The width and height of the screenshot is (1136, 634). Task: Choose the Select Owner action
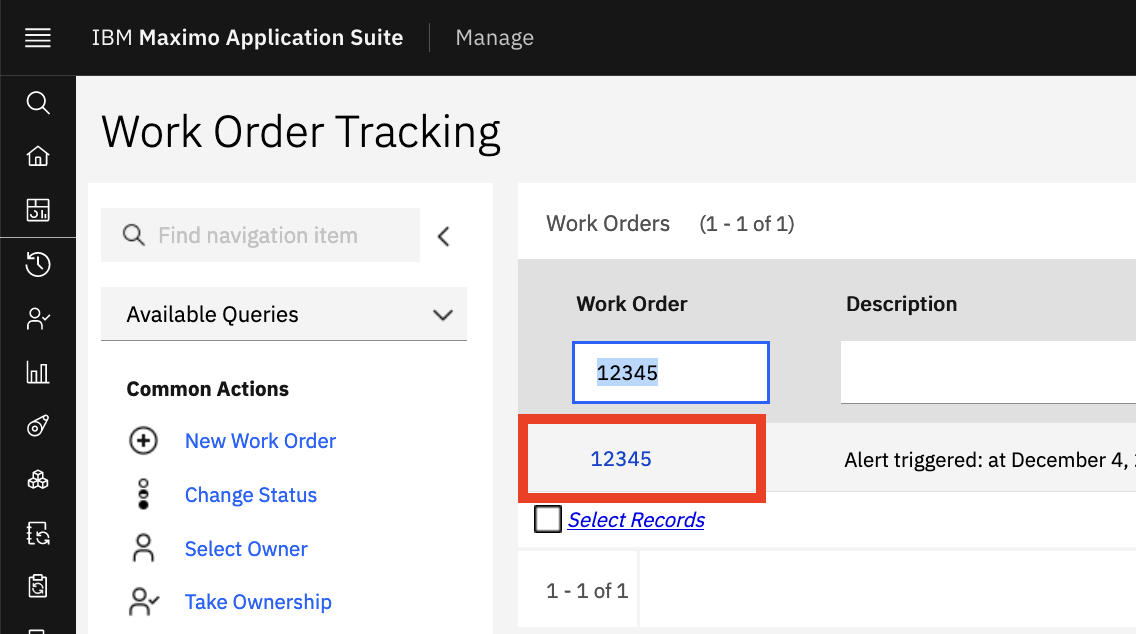[246, 549]
